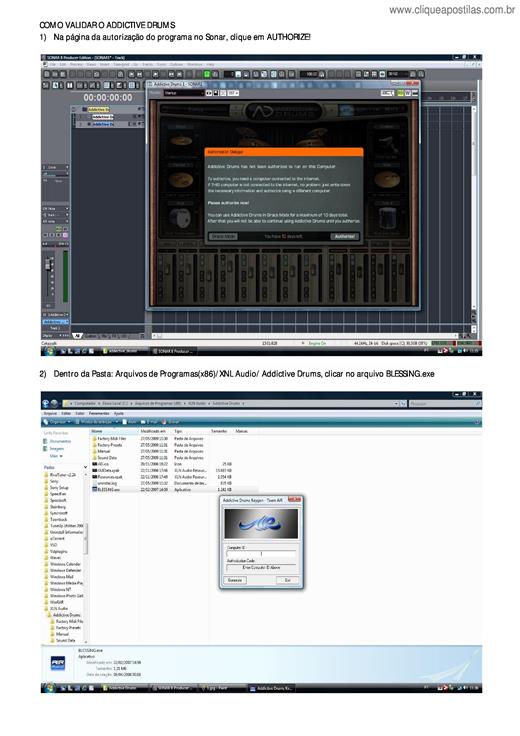
Task: Open Imagens in the favorite links
Action: (x=54, y=449)
